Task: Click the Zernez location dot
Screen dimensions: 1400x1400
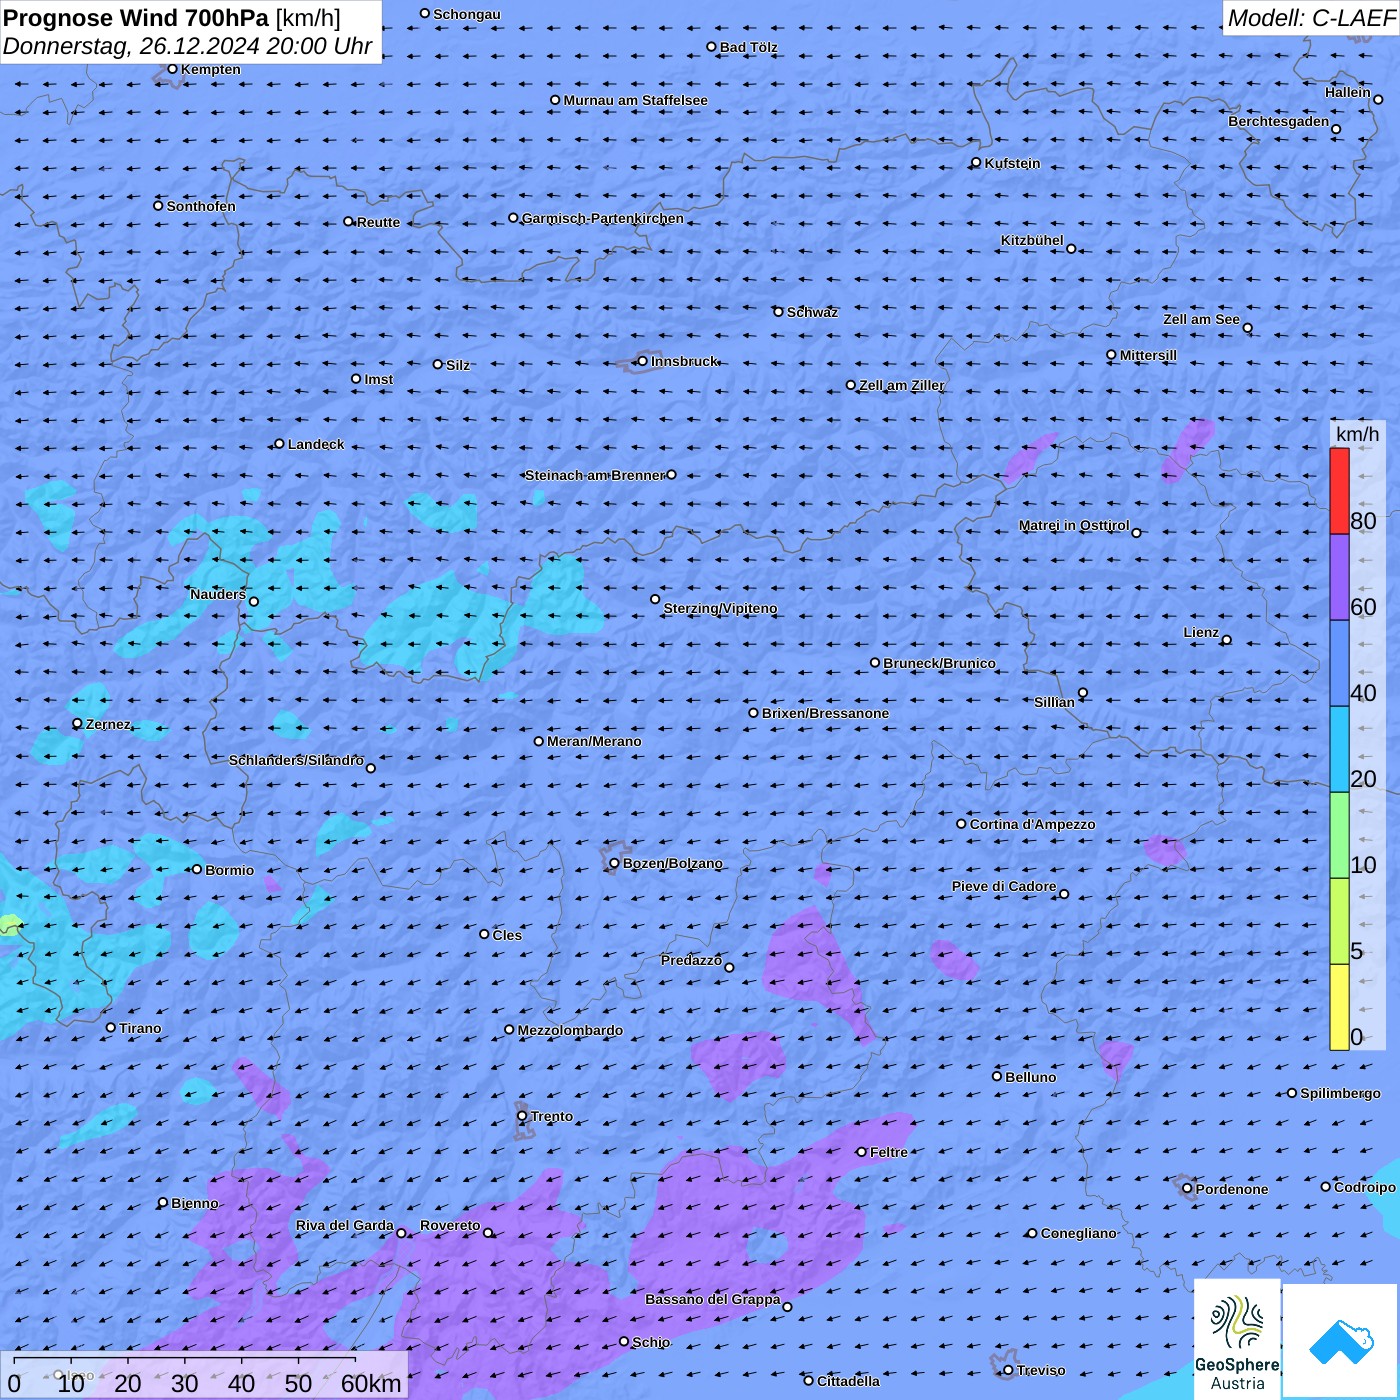Action: pyautogui.click(x=77, y=723)
